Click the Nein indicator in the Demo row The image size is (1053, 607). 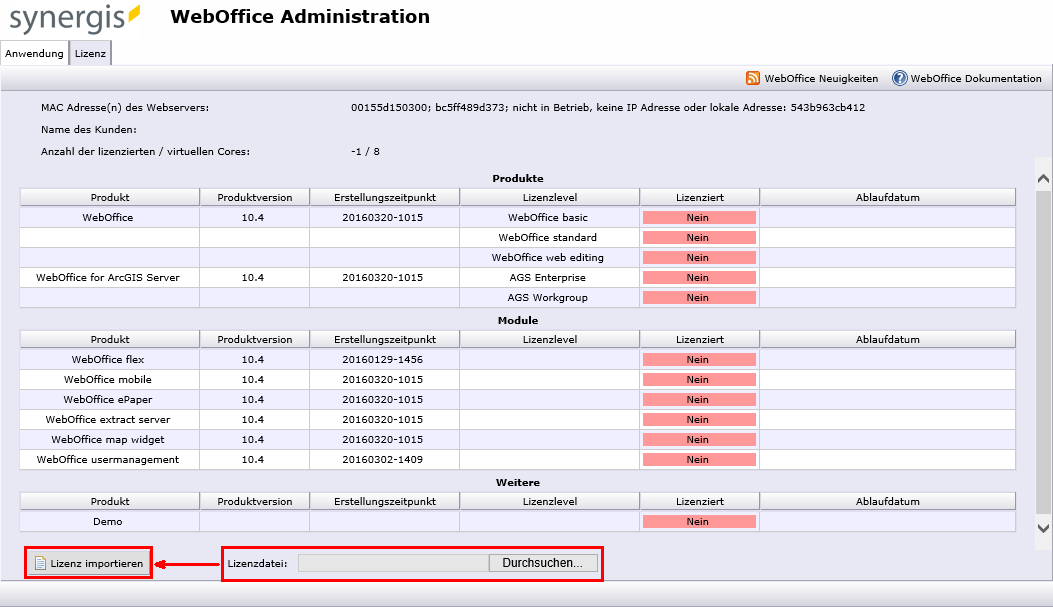pos(698,520)
